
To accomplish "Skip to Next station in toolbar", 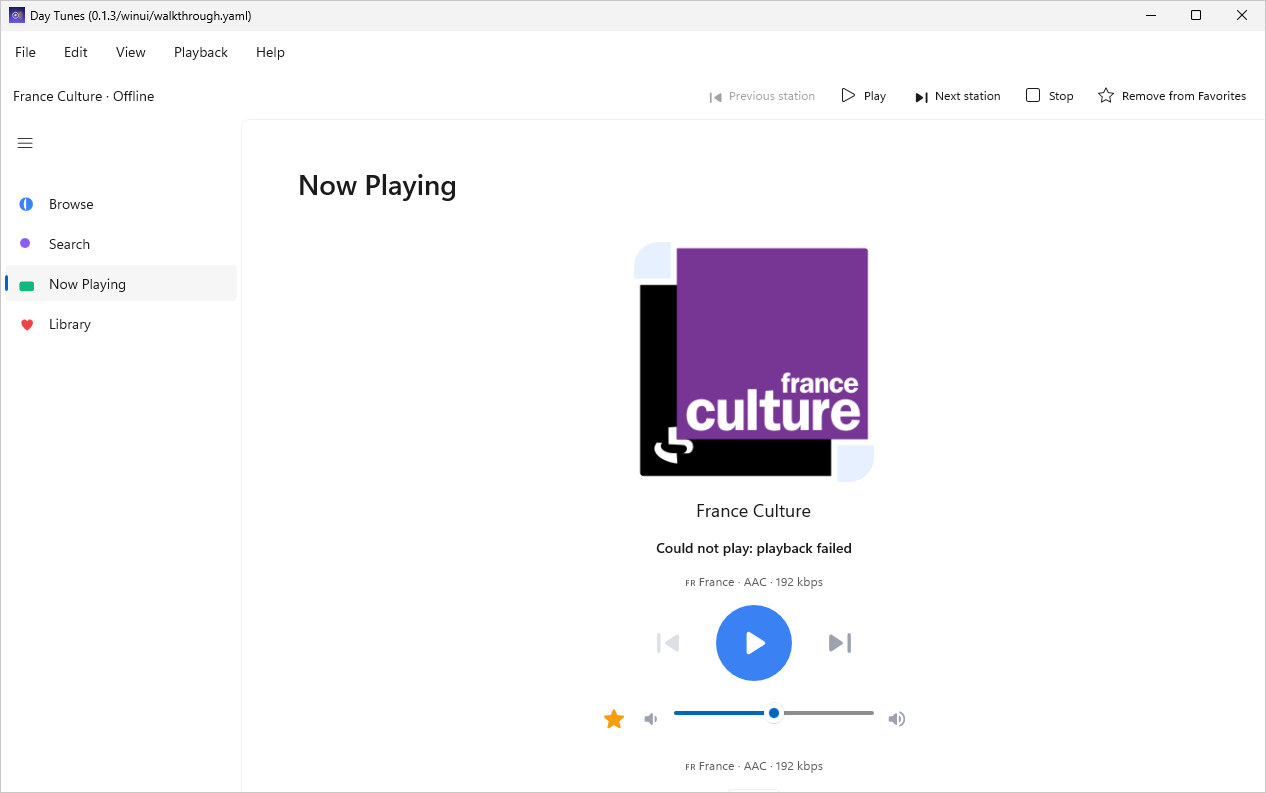I will (957, 96).
